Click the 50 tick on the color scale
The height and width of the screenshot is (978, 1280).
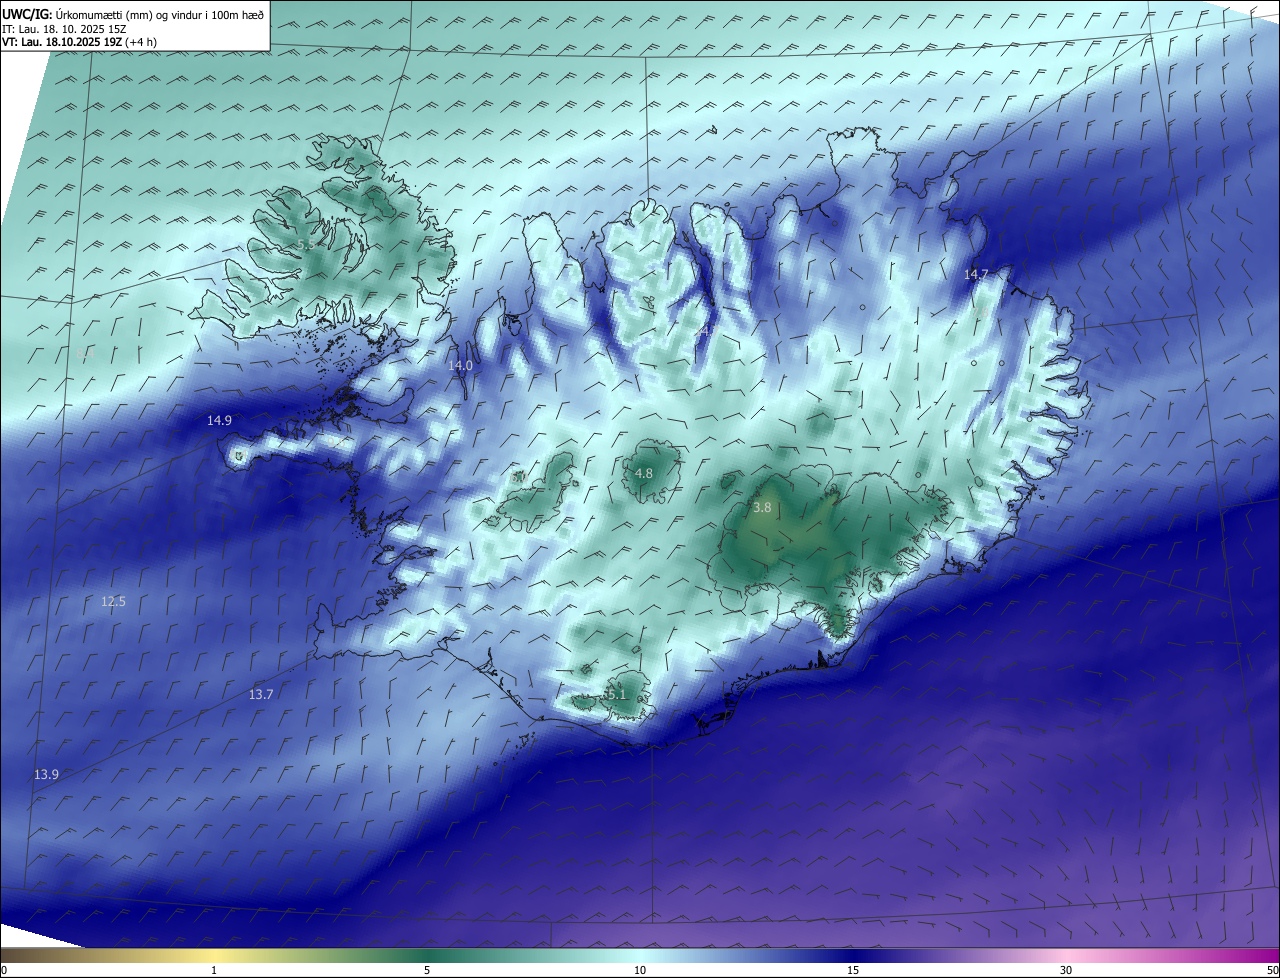point(1272,970)
